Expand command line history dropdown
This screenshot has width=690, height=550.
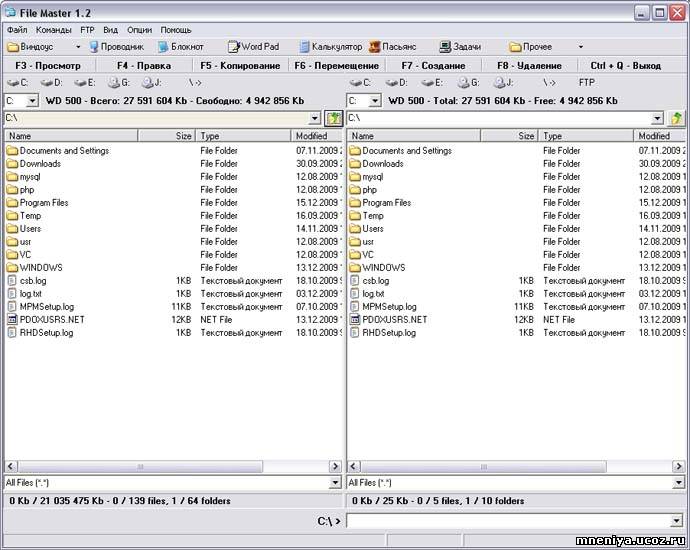[x=677, y=521]
